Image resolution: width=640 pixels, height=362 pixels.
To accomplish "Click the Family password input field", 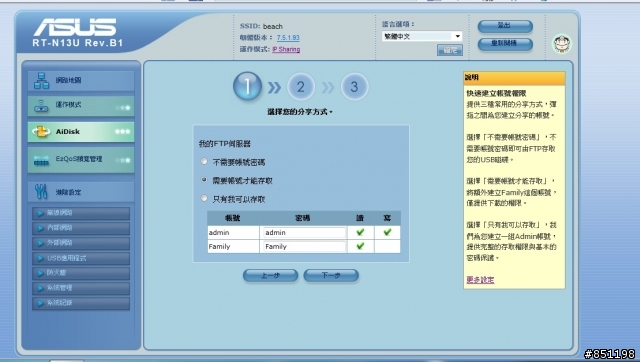I will 304,247.
